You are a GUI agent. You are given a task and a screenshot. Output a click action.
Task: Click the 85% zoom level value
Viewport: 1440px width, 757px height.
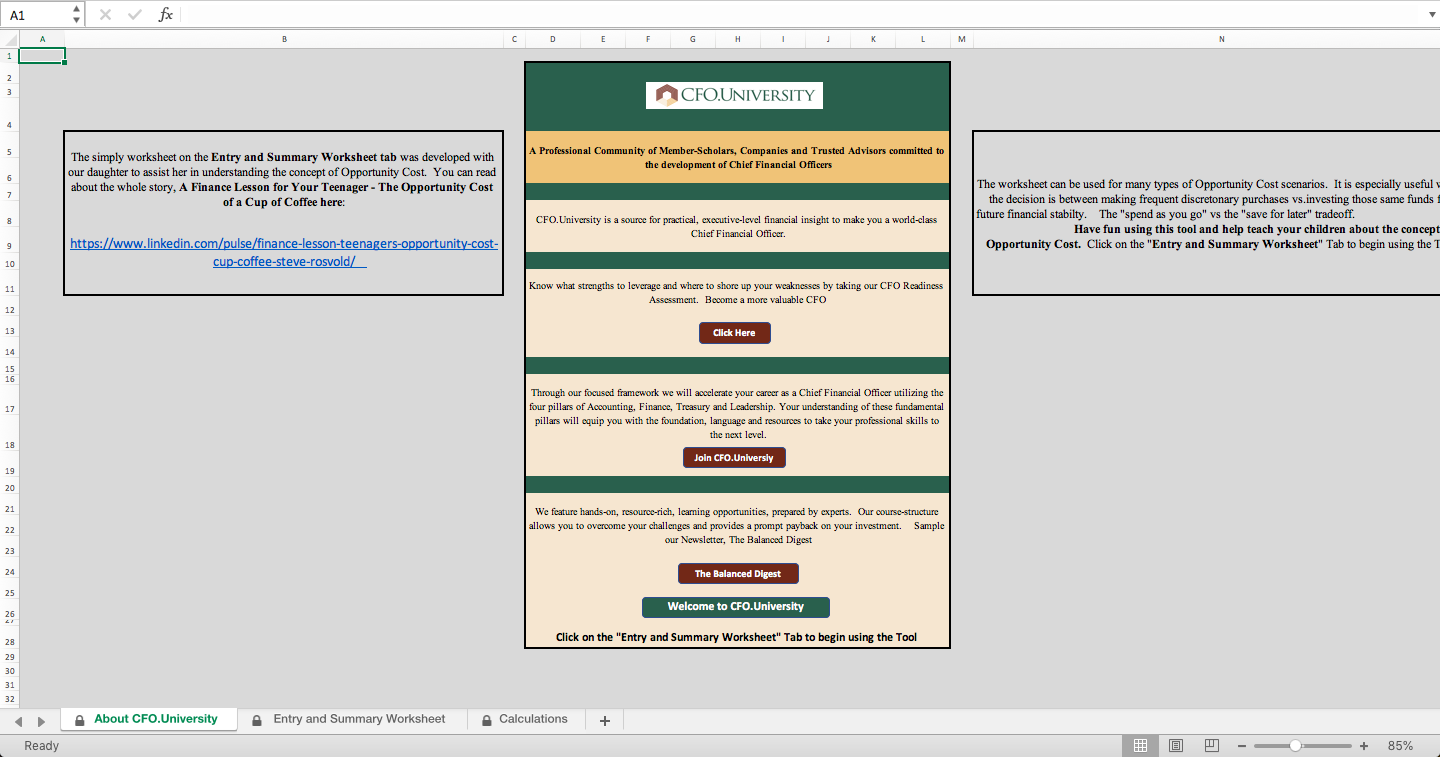click(x=1400, y=746)
